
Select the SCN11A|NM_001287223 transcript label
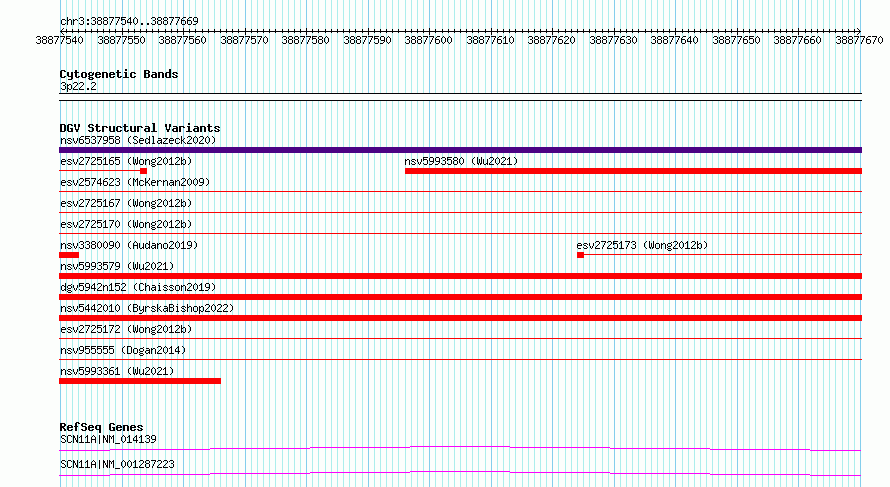point(117,464)
